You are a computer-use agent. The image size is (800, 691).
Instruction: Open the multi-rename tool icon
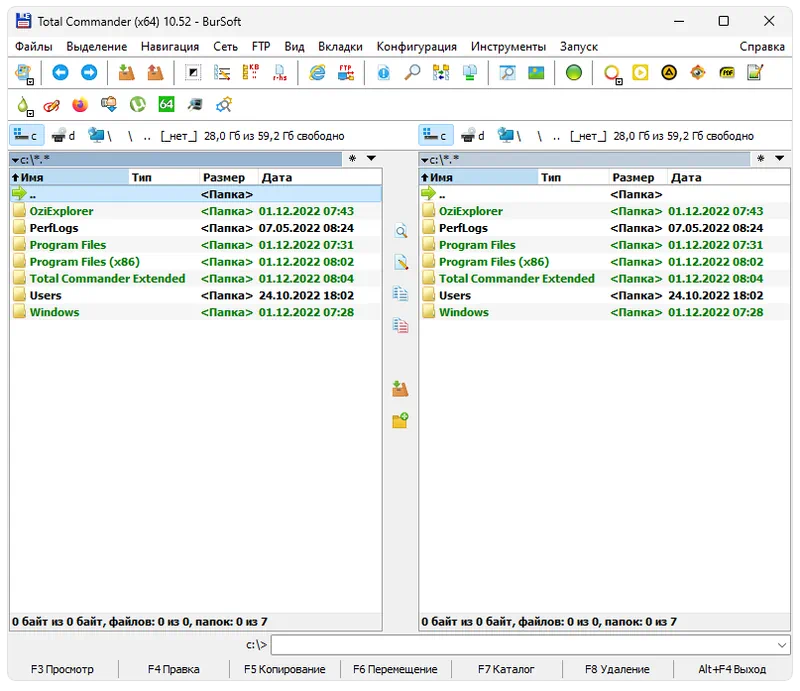(222, 72)
